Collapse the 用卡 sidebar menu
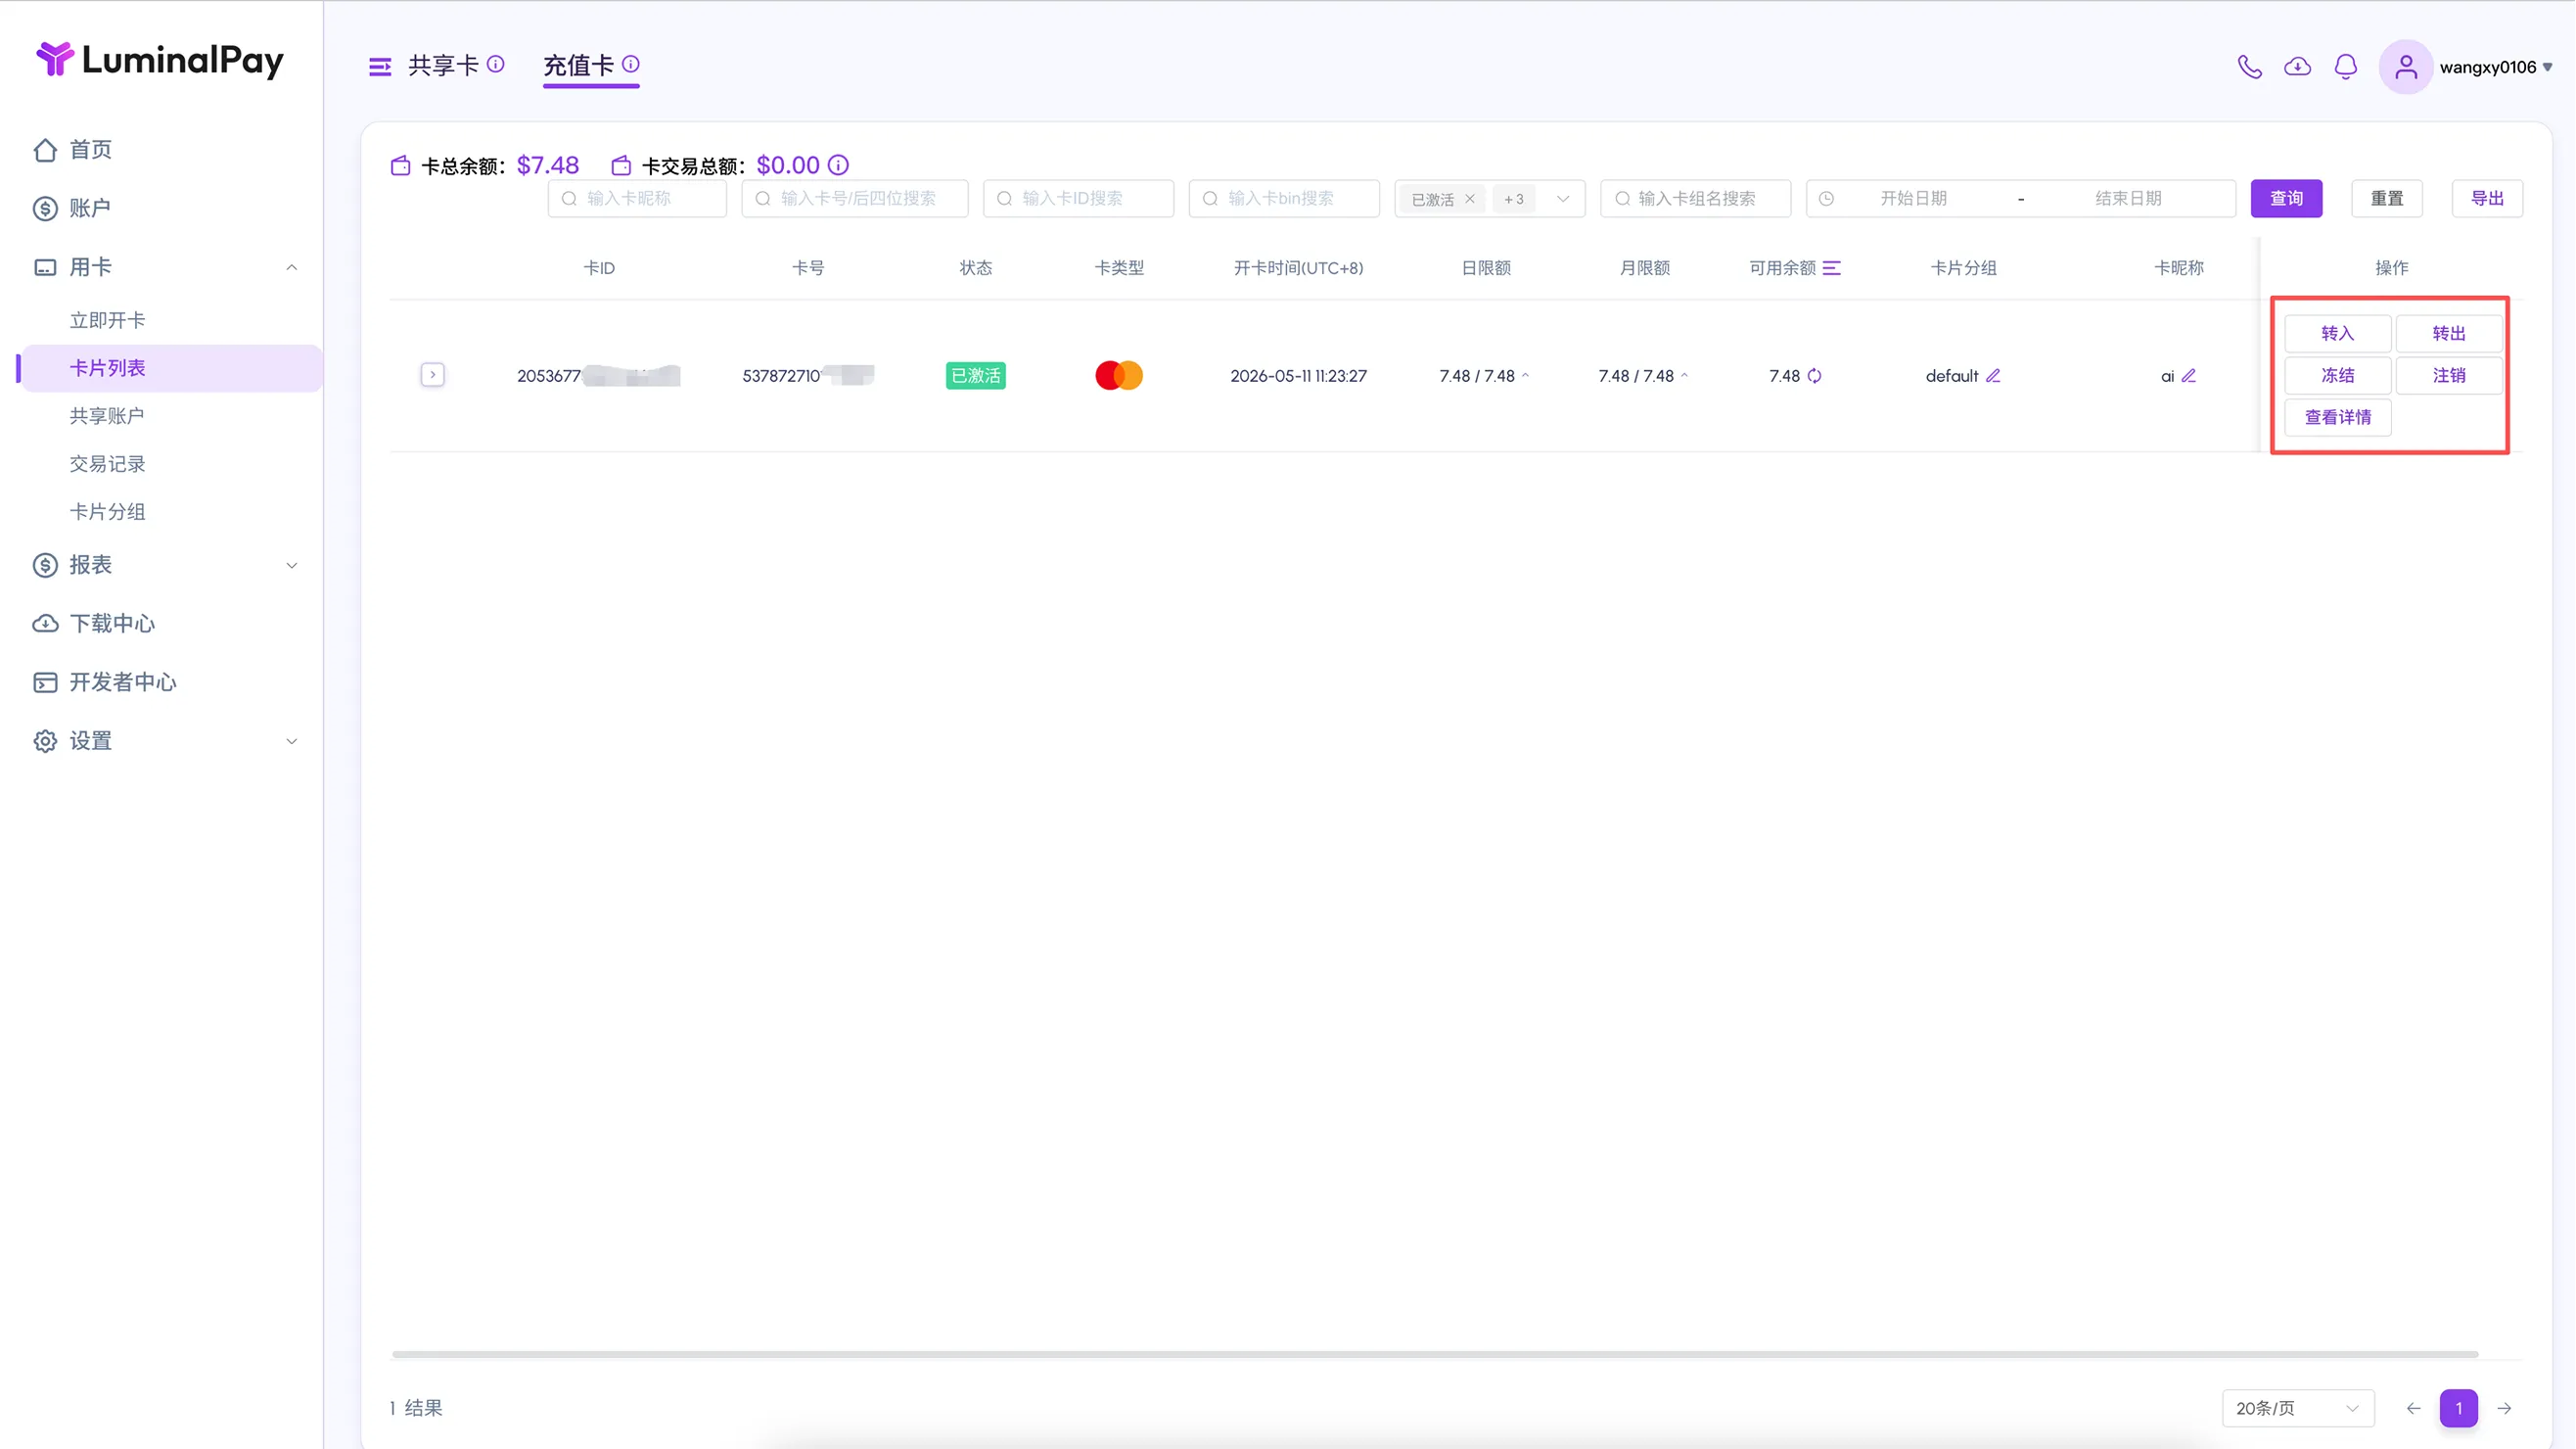2576x1449 pixels. click(x=292, y=267)
